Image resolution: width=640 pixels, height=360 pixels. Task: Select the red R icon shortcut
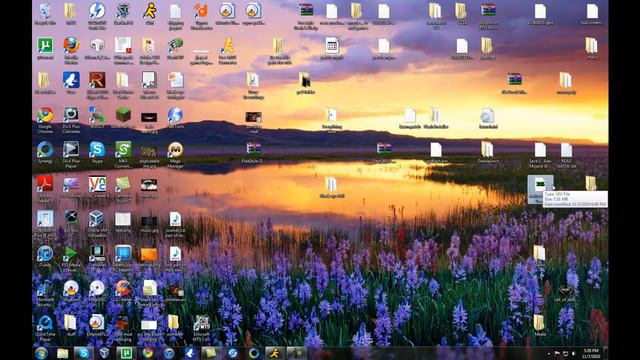[x=97, y=85]
